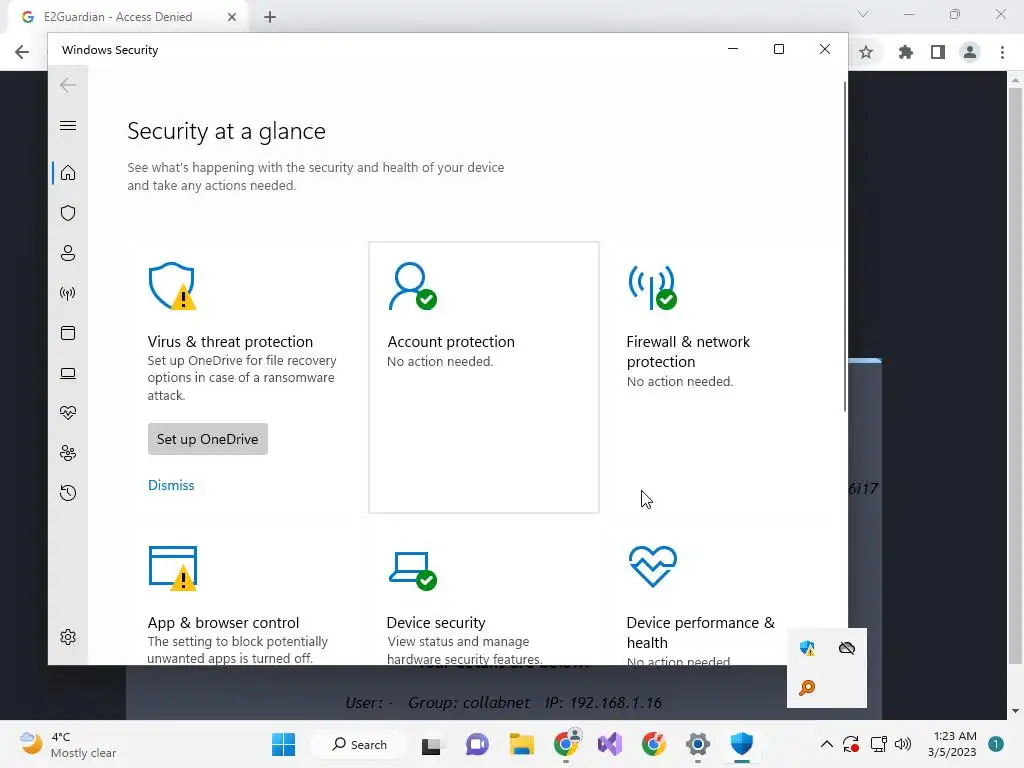Open File Explorer from the taskbar

522,744
